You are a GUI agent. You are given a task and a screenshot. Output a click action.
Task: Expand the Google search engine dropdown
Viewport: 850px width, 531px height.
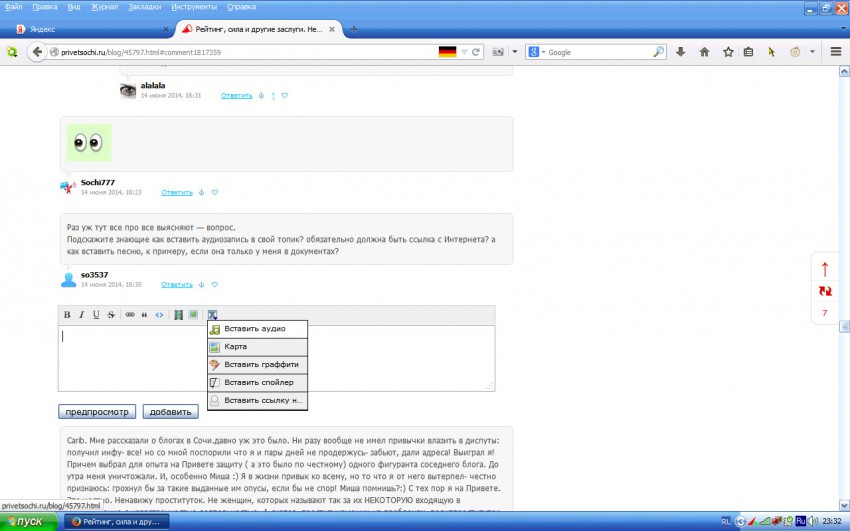pos(540,52)
